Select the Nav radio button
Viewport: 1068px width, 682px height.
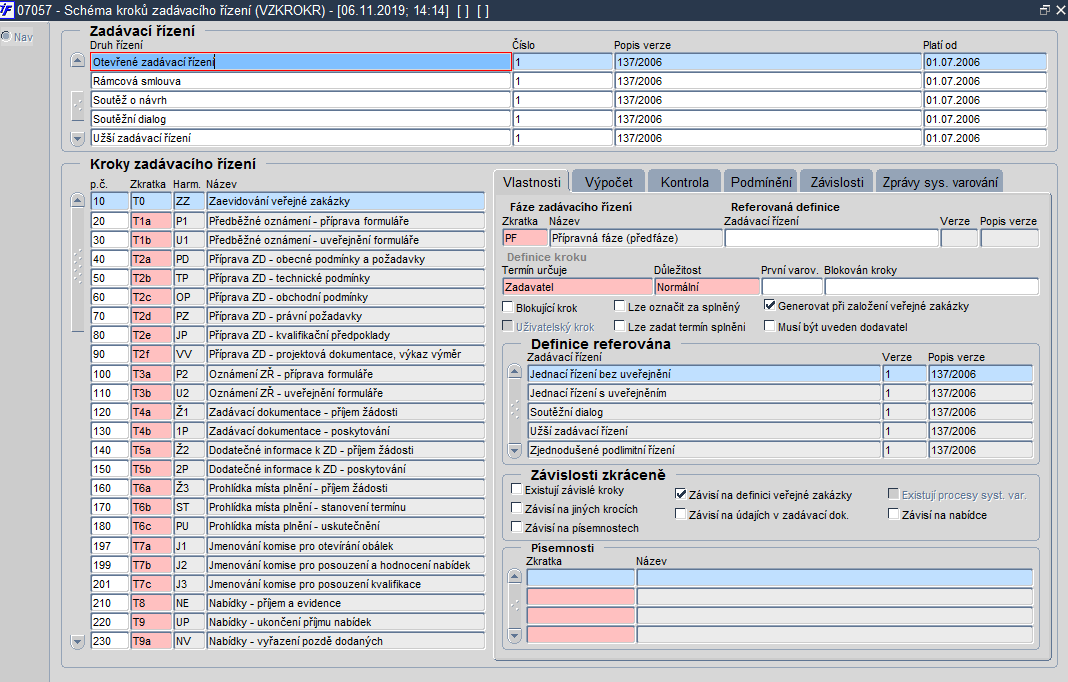[x=6, y=36]
